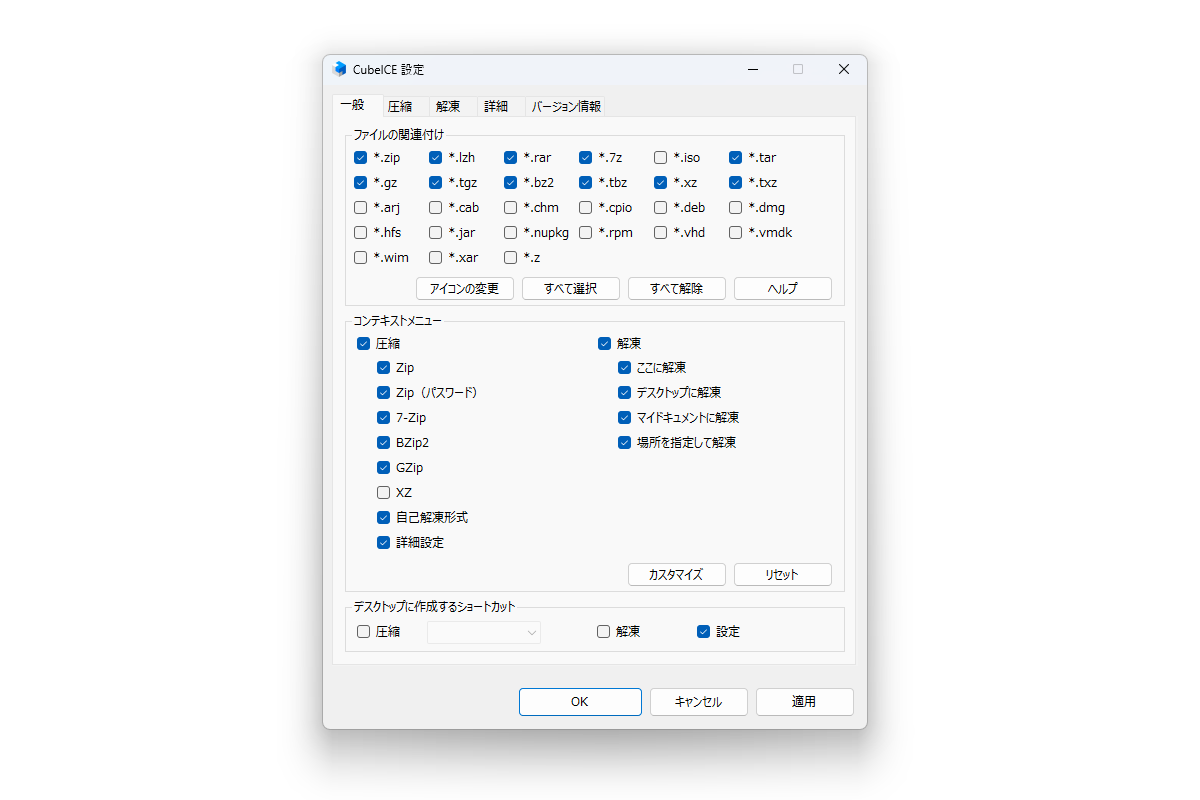Toggle the BZip2 checkbox
The height and width of the screenshot is (800, 1200).
[383, 443]
